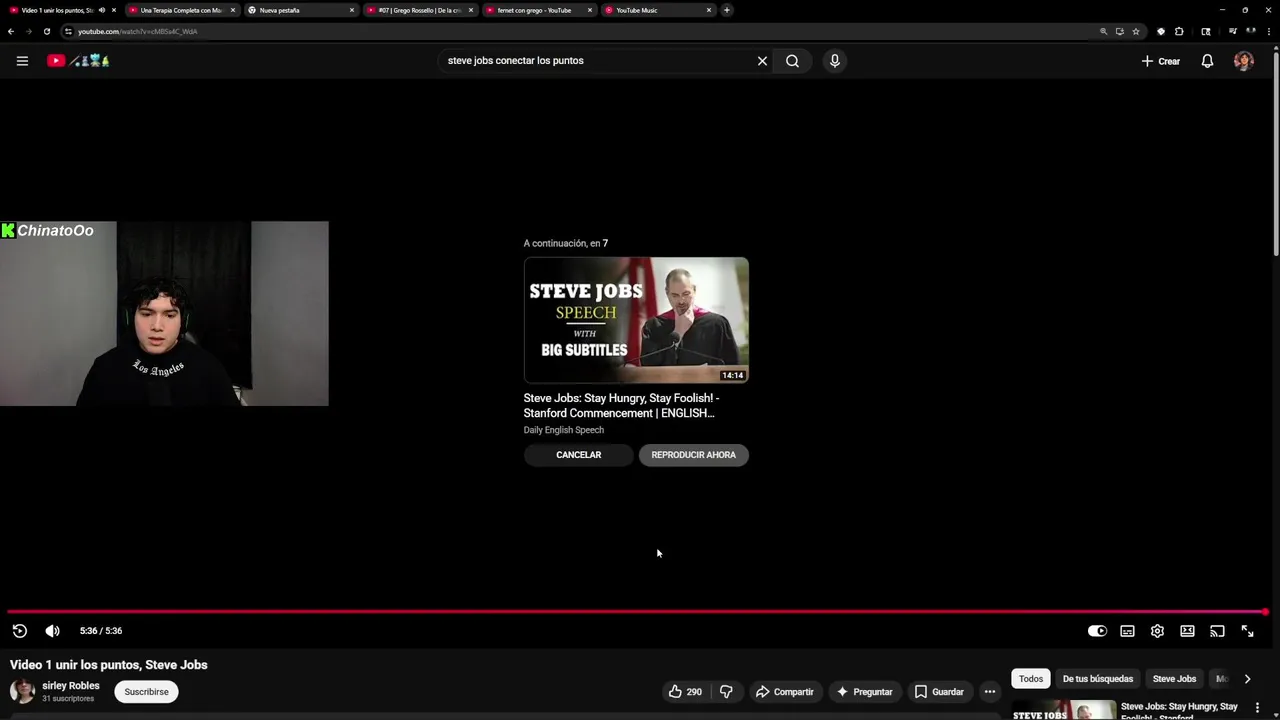Start voice search with microphone
This screenshot has width=1280, height=720.
[x=835, y=61]
